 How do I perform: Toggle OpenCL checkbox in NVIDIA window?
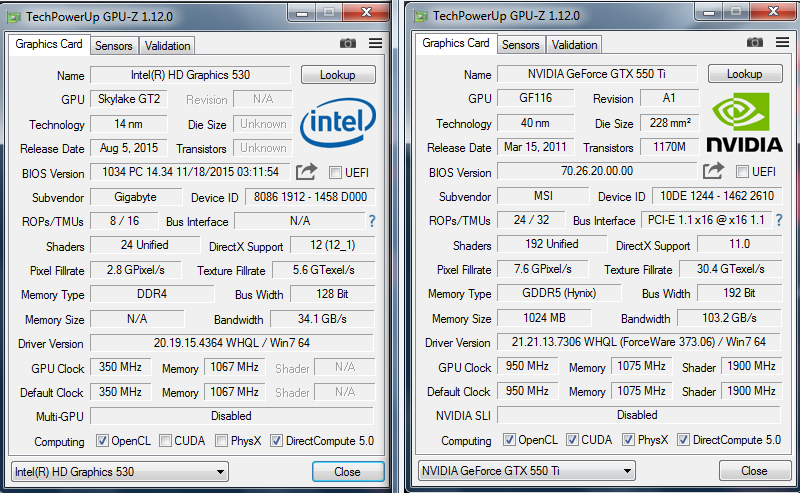coord(509,439)
